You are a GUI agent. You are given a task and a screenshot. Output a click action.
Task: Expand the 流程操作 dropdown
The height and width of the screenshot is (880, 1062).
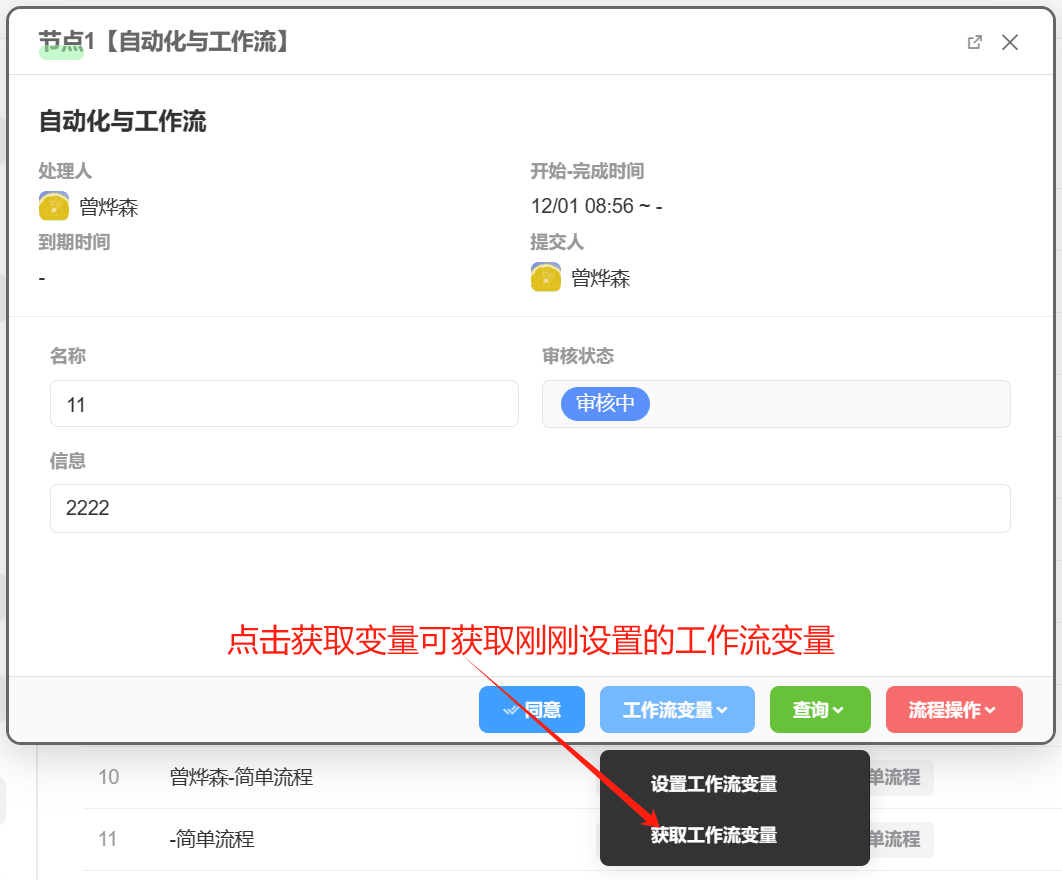pos(953,710)
